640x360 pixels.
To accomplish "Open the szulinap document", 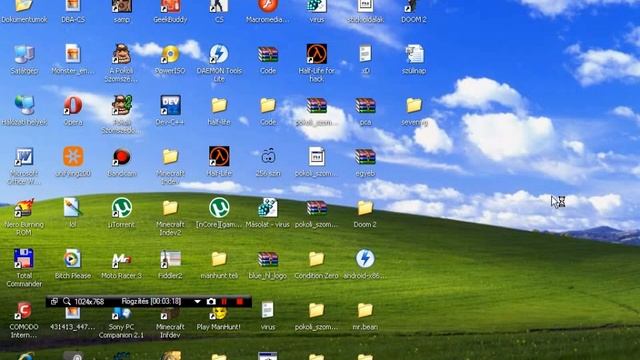I will (414, 55).
